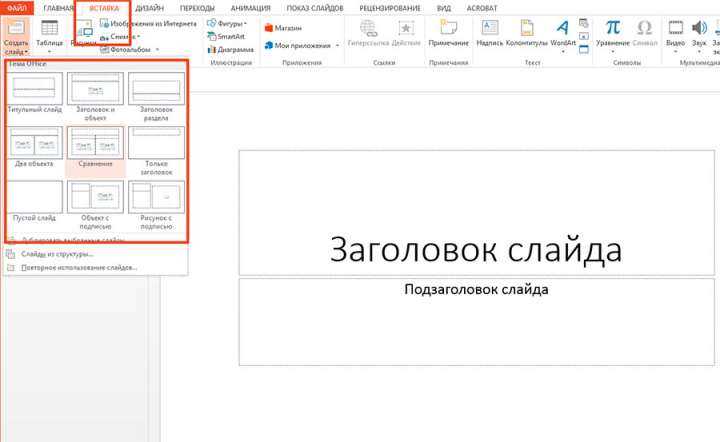The width and height of the screenshot is (720, 442).
Task: Expand the Уравнение dropdown arrow
Action: pyautogui.click(x=613, y=51)
